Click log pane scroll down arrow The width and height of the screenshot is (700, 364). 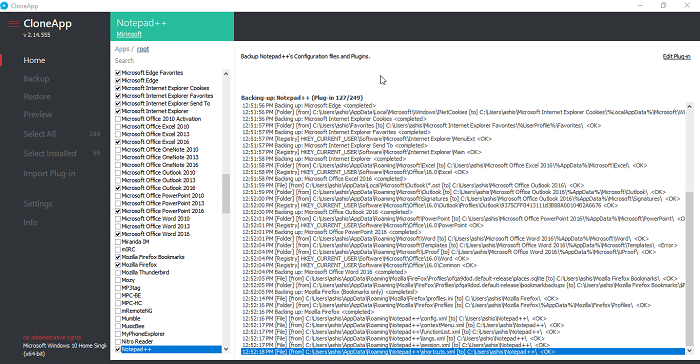tap(689, 351)
